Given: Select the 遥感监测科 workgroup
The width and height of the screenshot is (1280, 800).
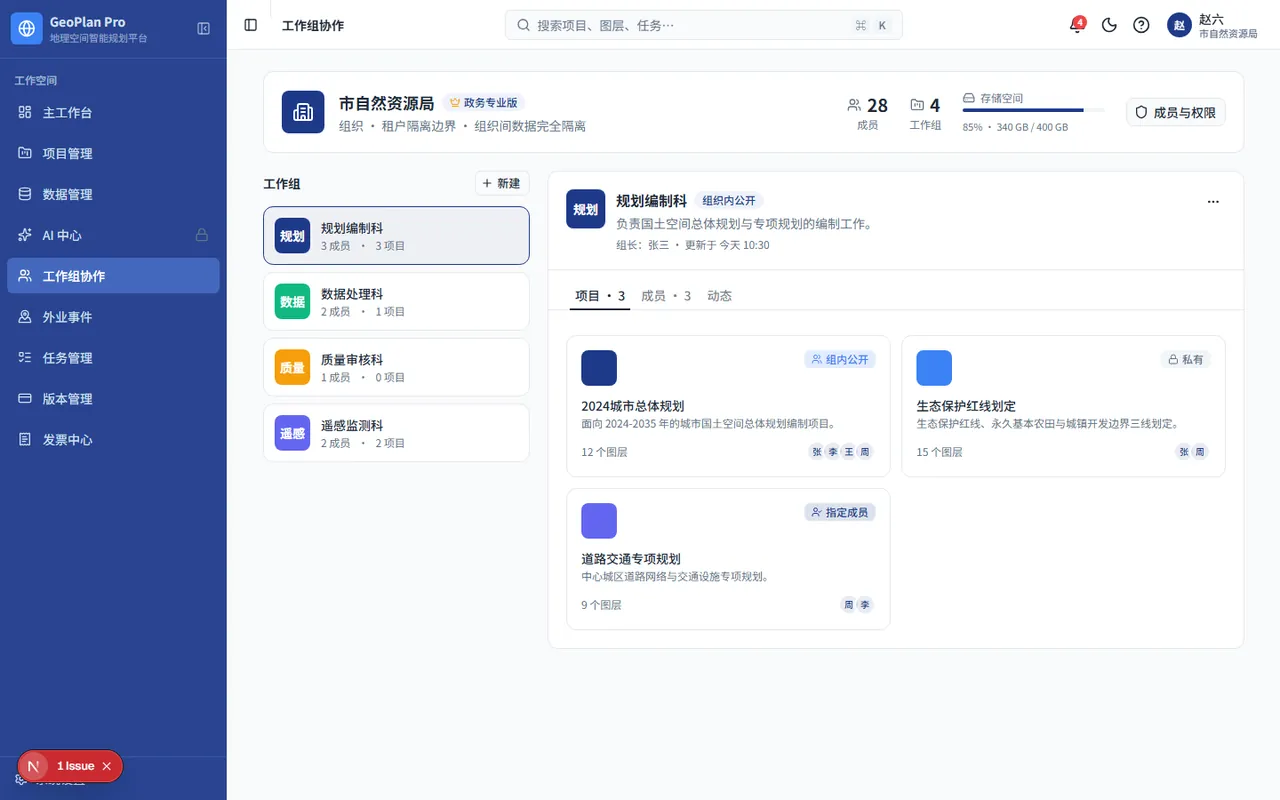Looking at the screenshot, I should [396, 433].
